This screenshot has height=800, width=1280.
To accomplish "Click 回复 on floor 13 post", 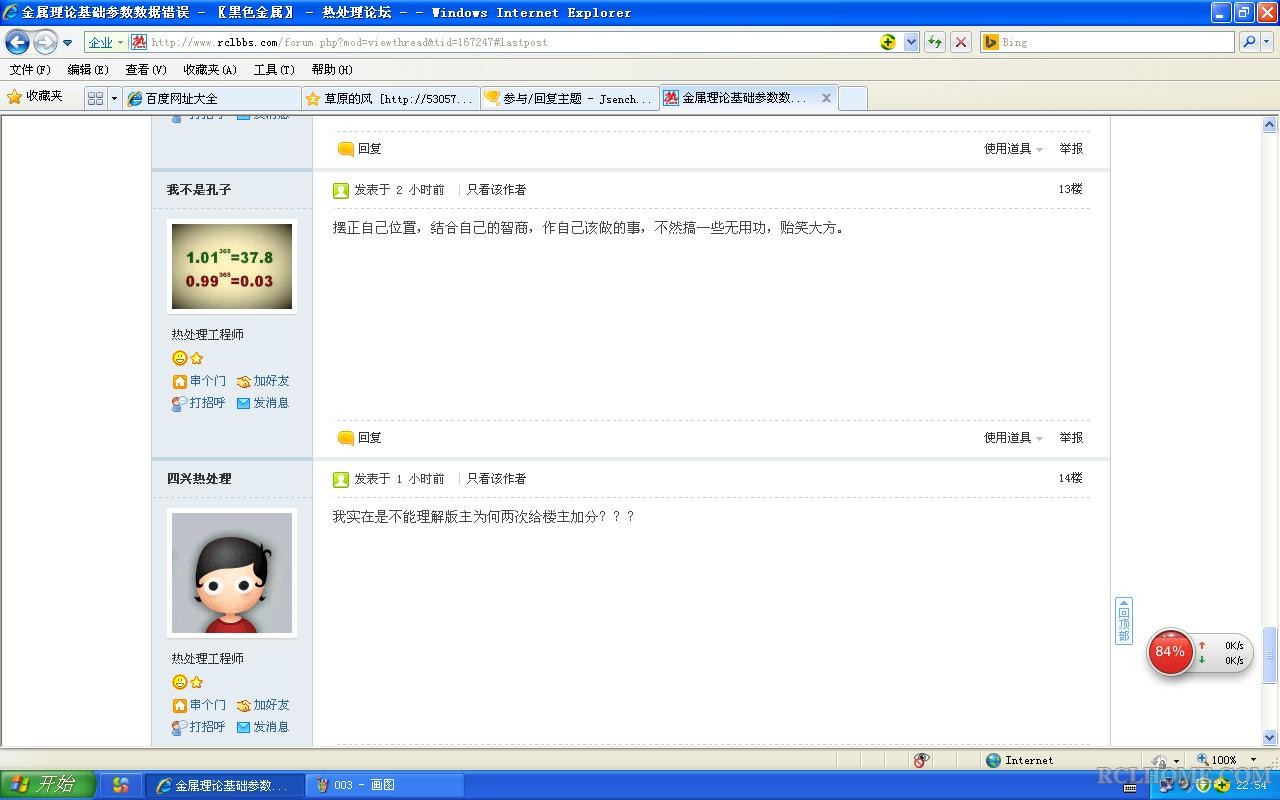I will [x=360, y=437].
